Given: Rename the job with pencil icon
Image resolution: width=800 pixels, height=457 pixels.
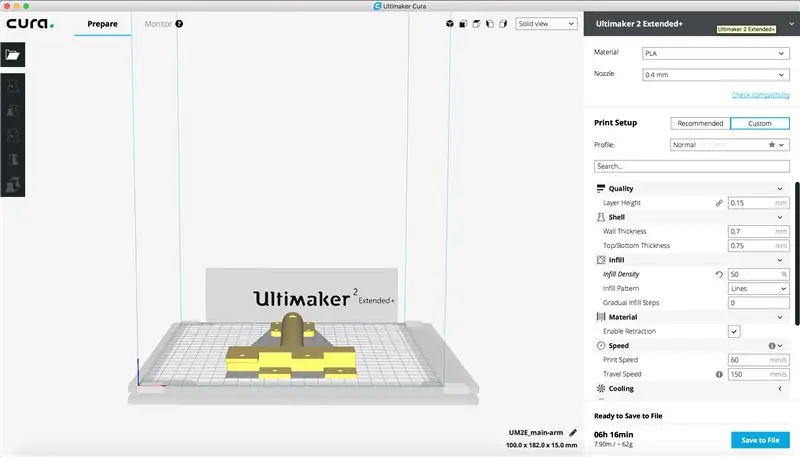Looking at the screenshot, I should (x=573, y=433).
